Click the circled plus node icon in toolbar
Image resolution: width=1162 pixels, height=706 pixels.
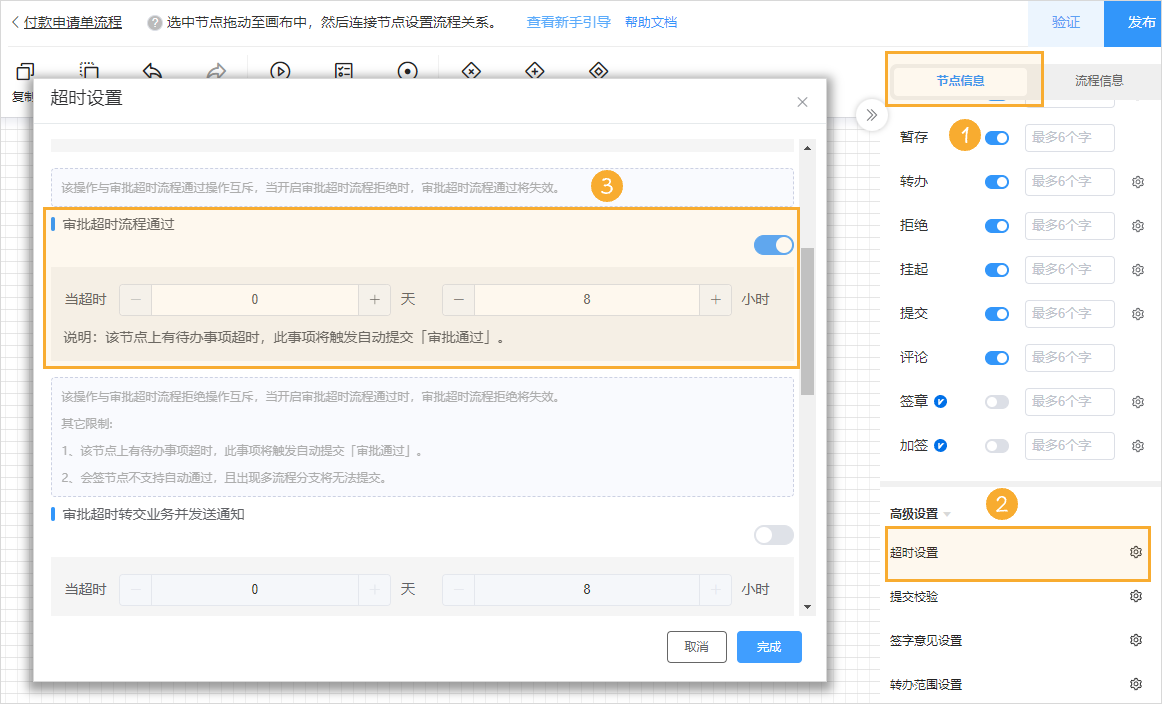tap(535, 70)
